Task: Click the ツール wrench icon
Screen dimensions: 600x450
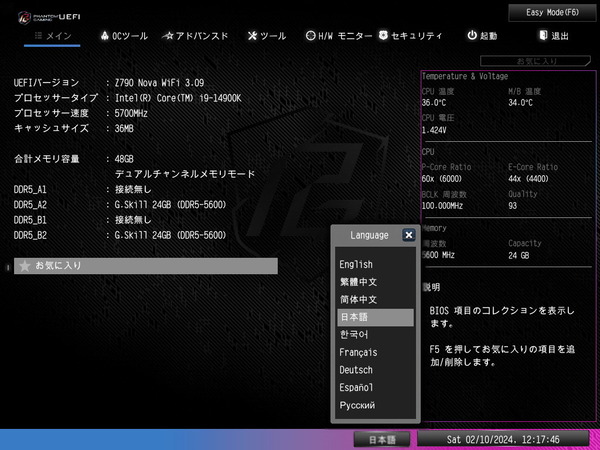Action: coord(252,36)
